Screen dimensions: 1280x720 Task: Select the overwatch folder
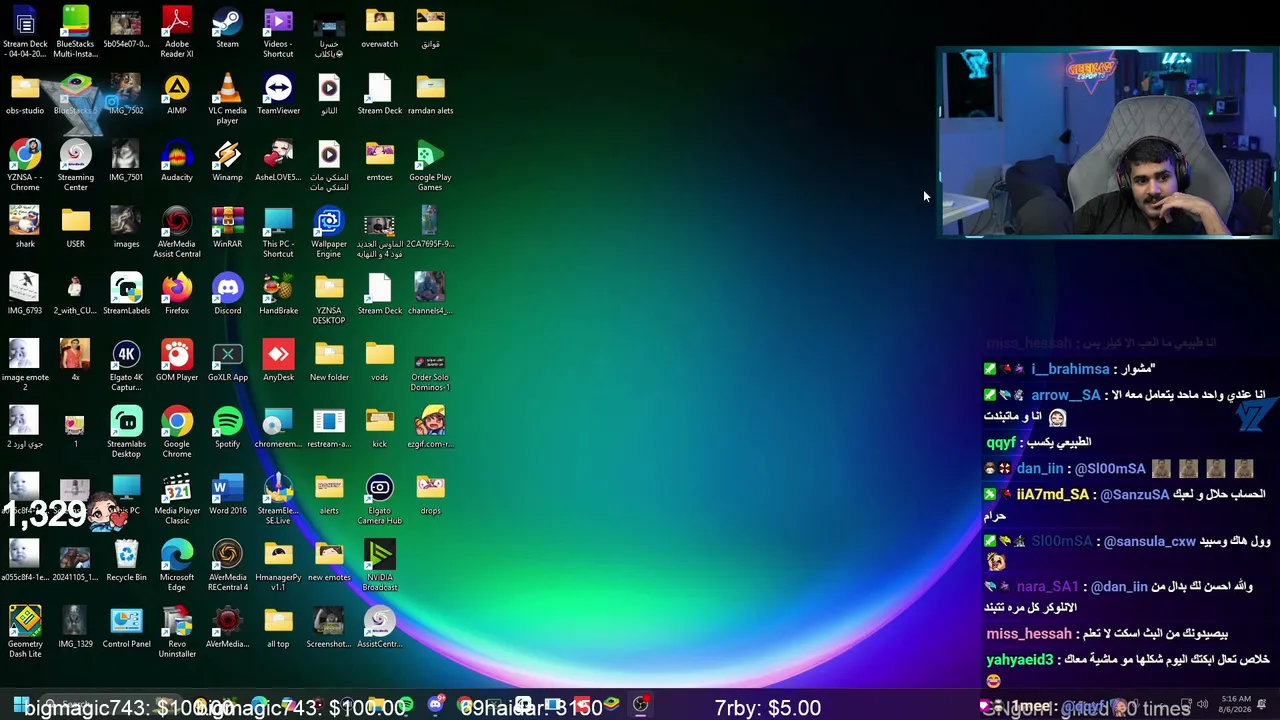pos(379,27)
